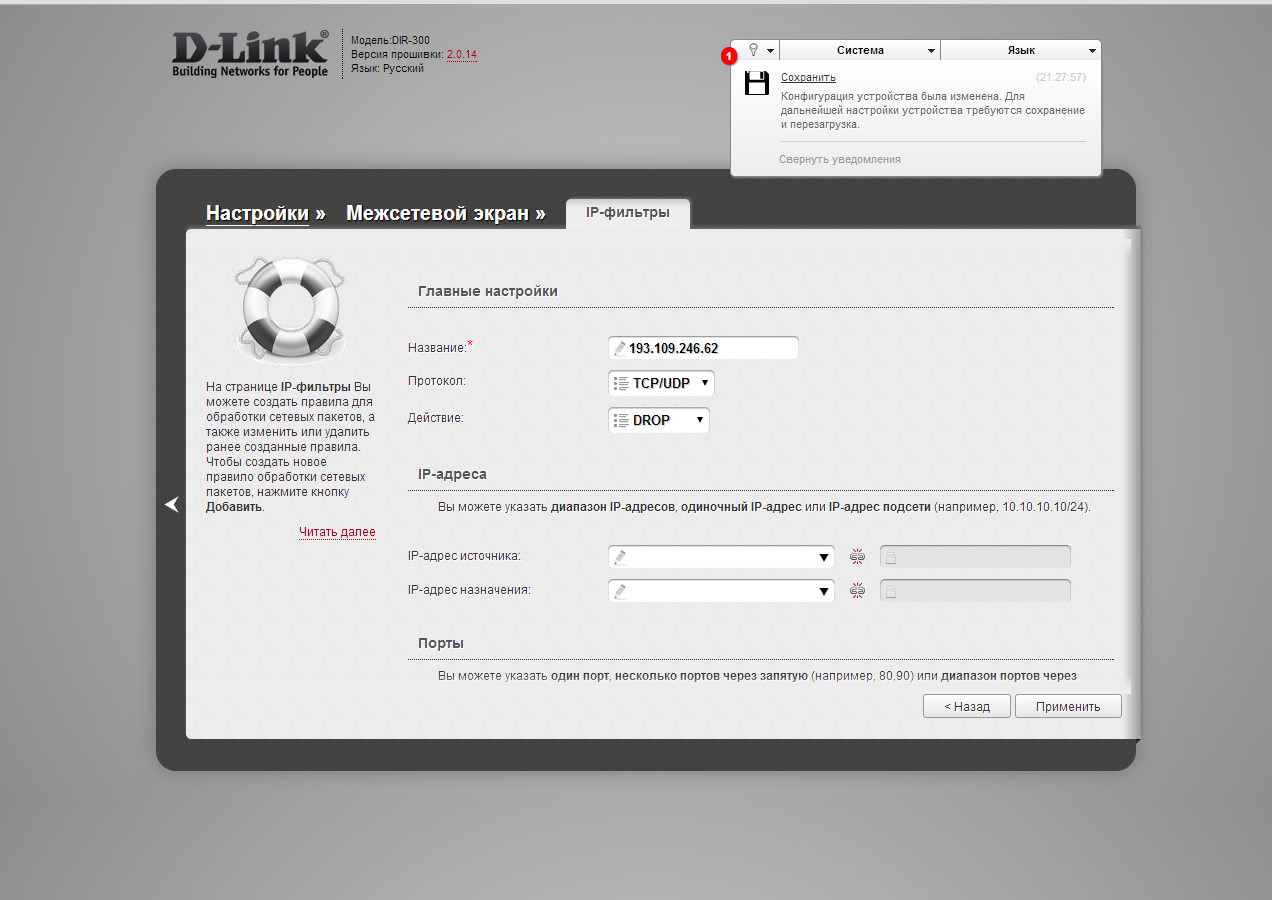Click the destination IP range link icon
The width and height of the screenshot is (1272, 900).
[856, 591]
